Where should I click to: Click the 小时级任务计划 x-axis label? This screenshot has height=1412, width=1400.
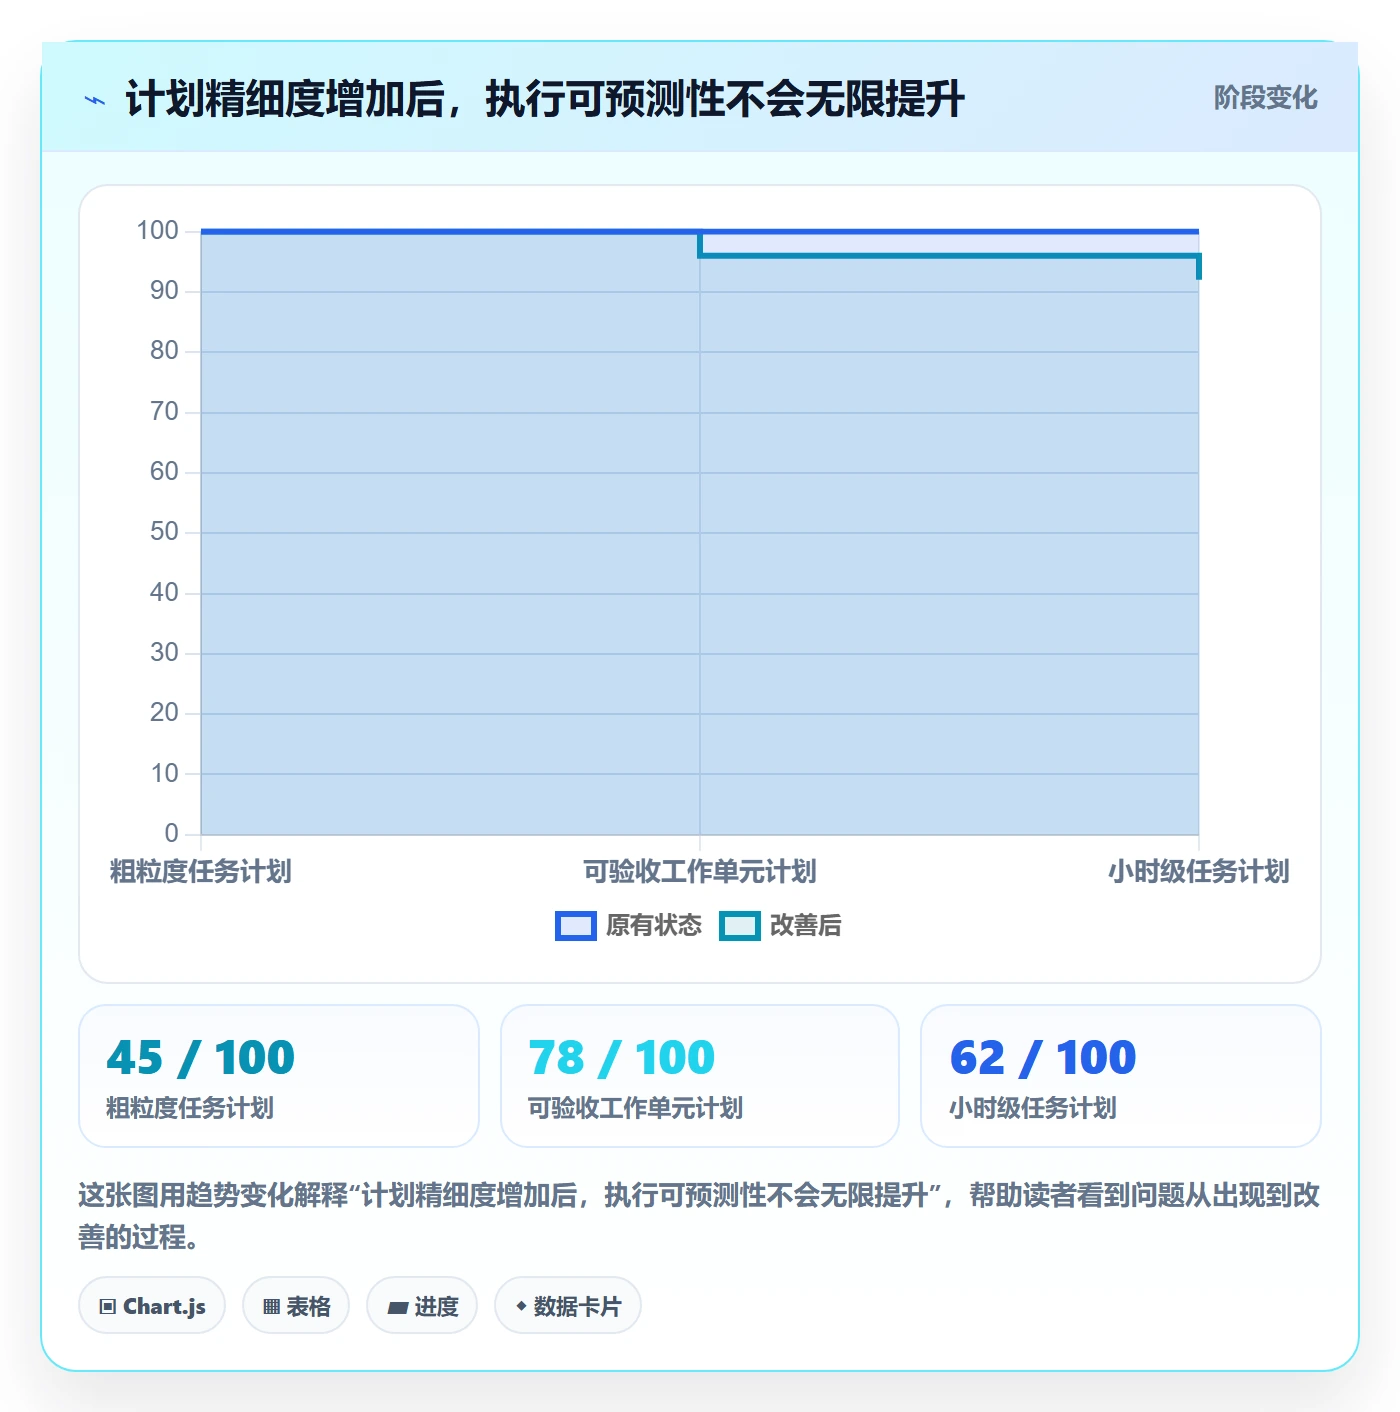tap(1198, 871)
